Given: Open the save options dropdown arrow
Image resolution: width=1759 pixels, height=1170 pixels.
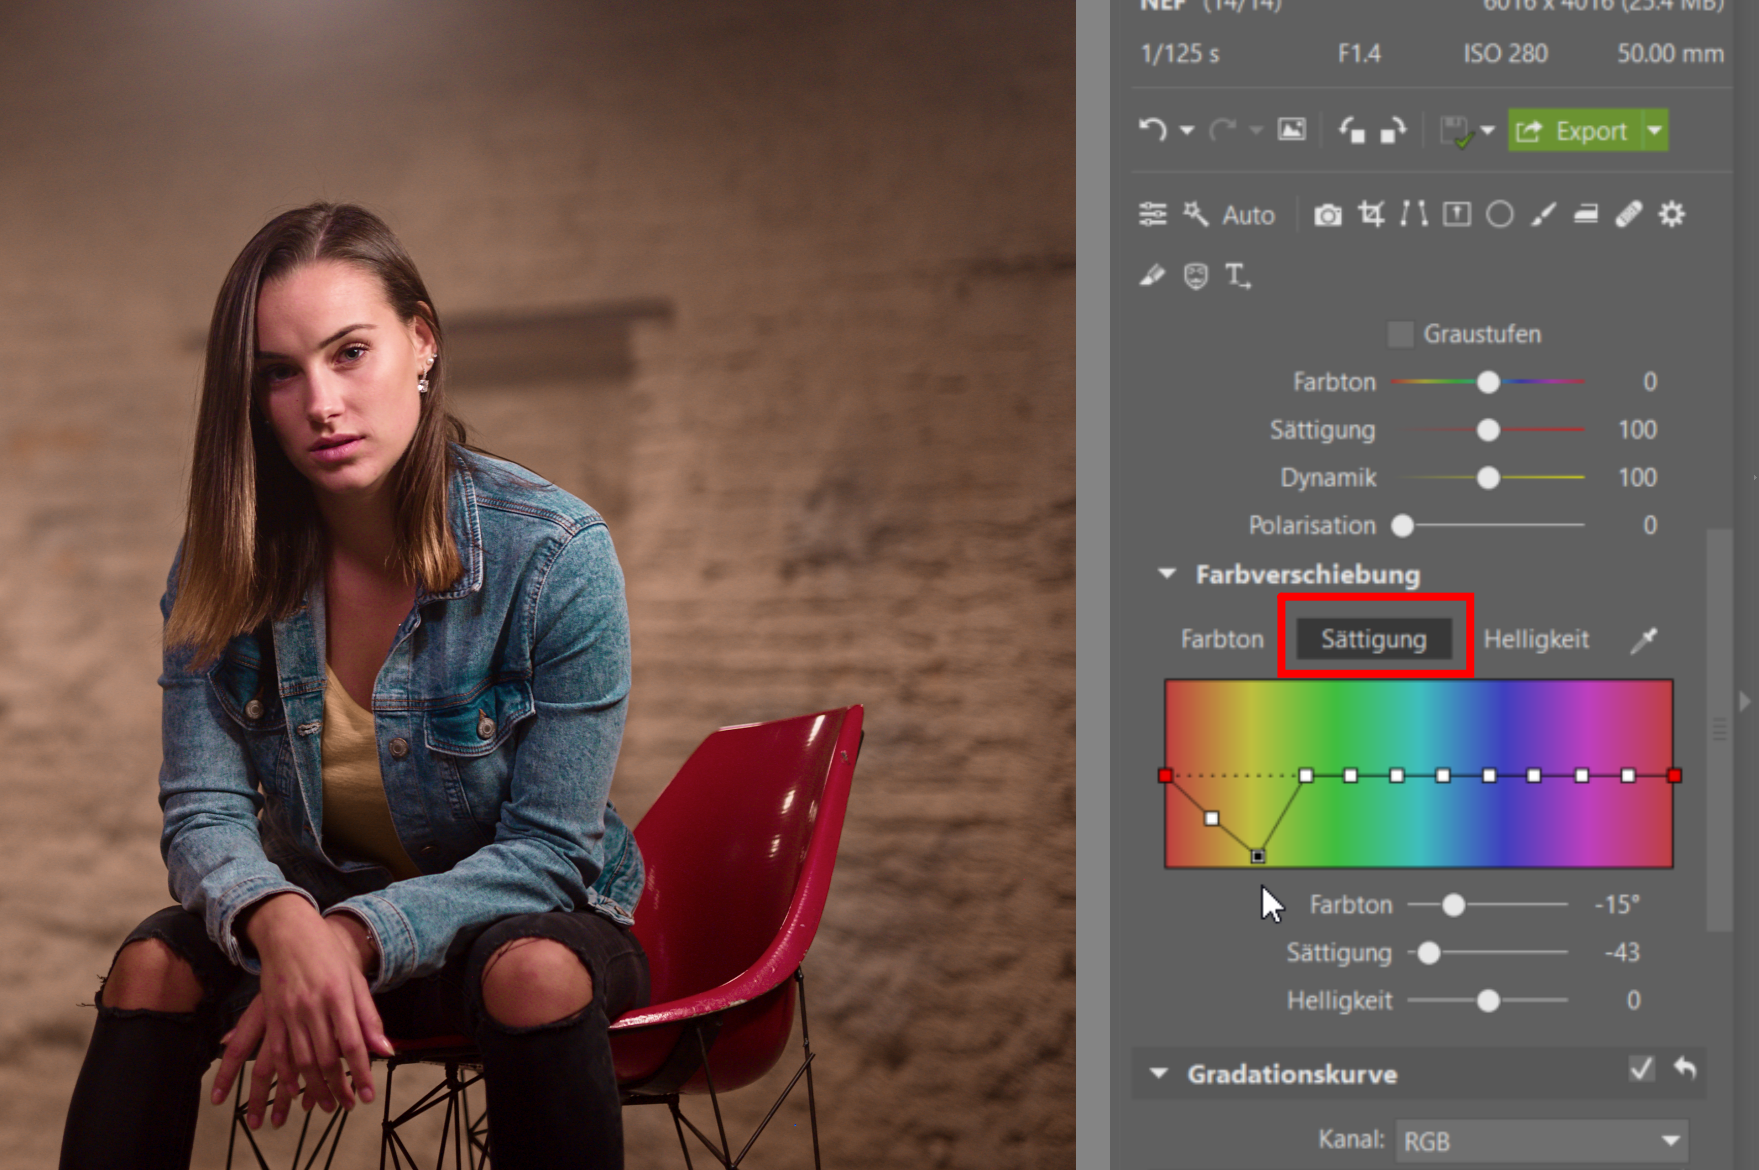Looking at the screenshot, I should tap(1487, 130).
